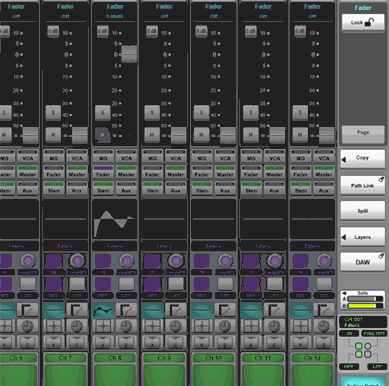Screen dimensions: 389x386
Task: Select the Fader tab on Ch 8
Action: coord(103,172)
